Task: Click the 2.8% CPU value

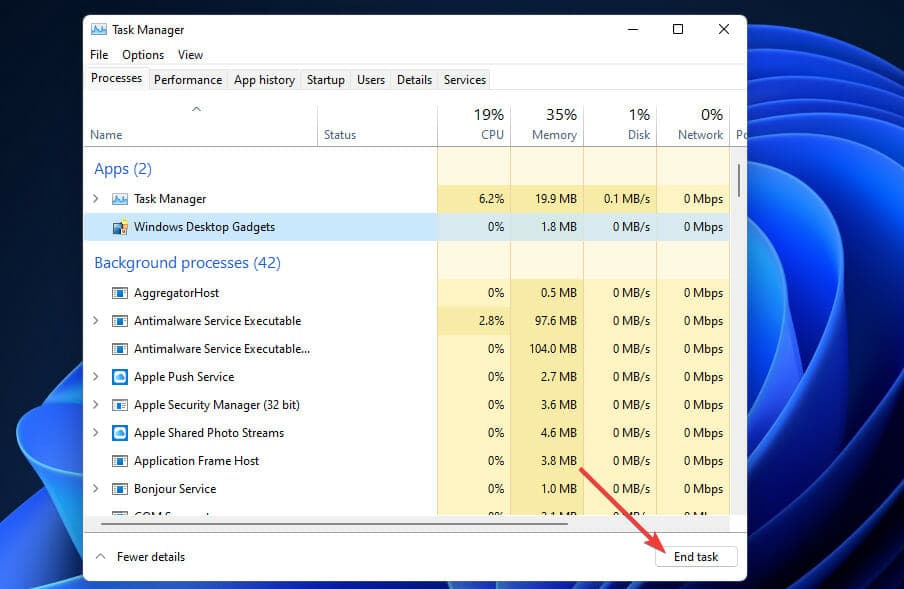Action: 491,320
